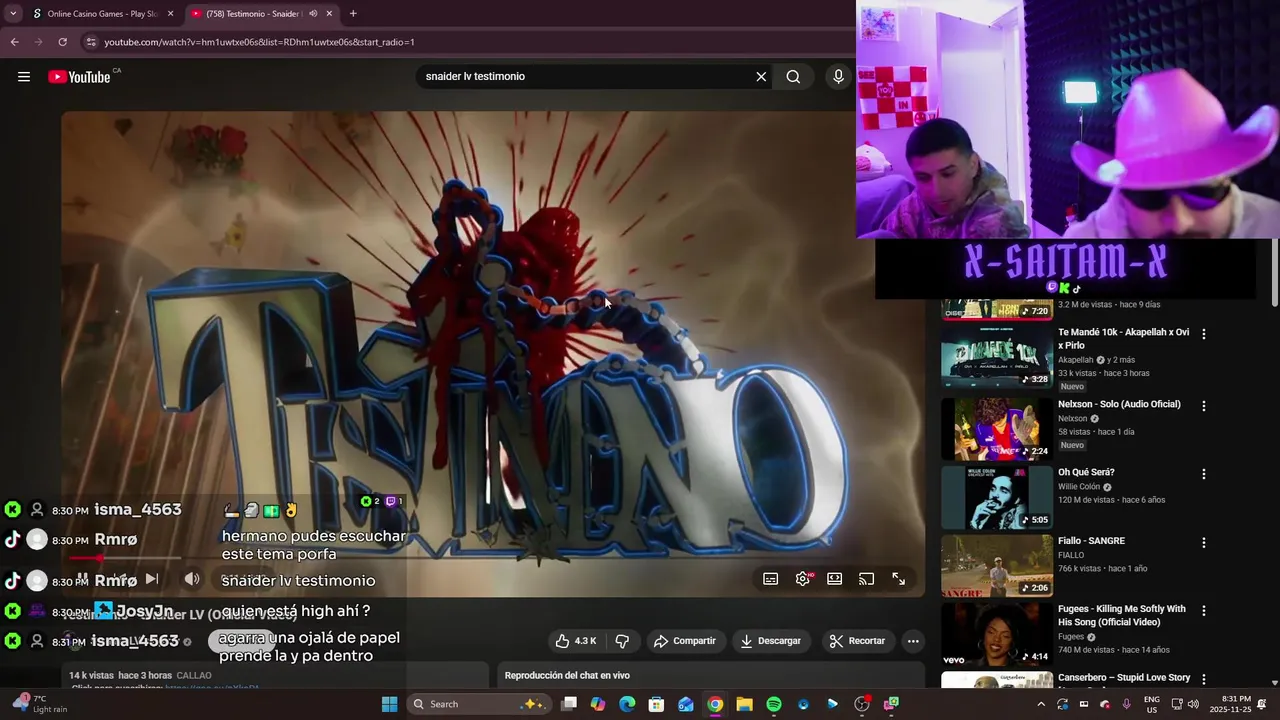Click the browser address bar URL

coord(259,42)
